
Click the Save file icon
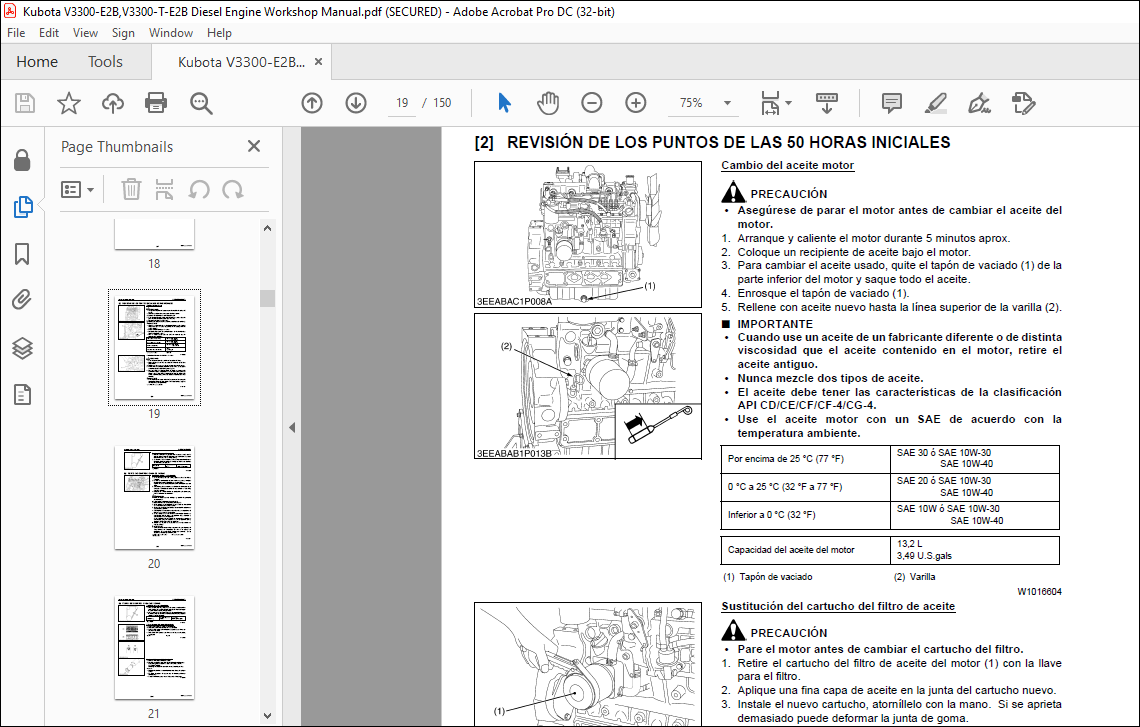[25, 103]
